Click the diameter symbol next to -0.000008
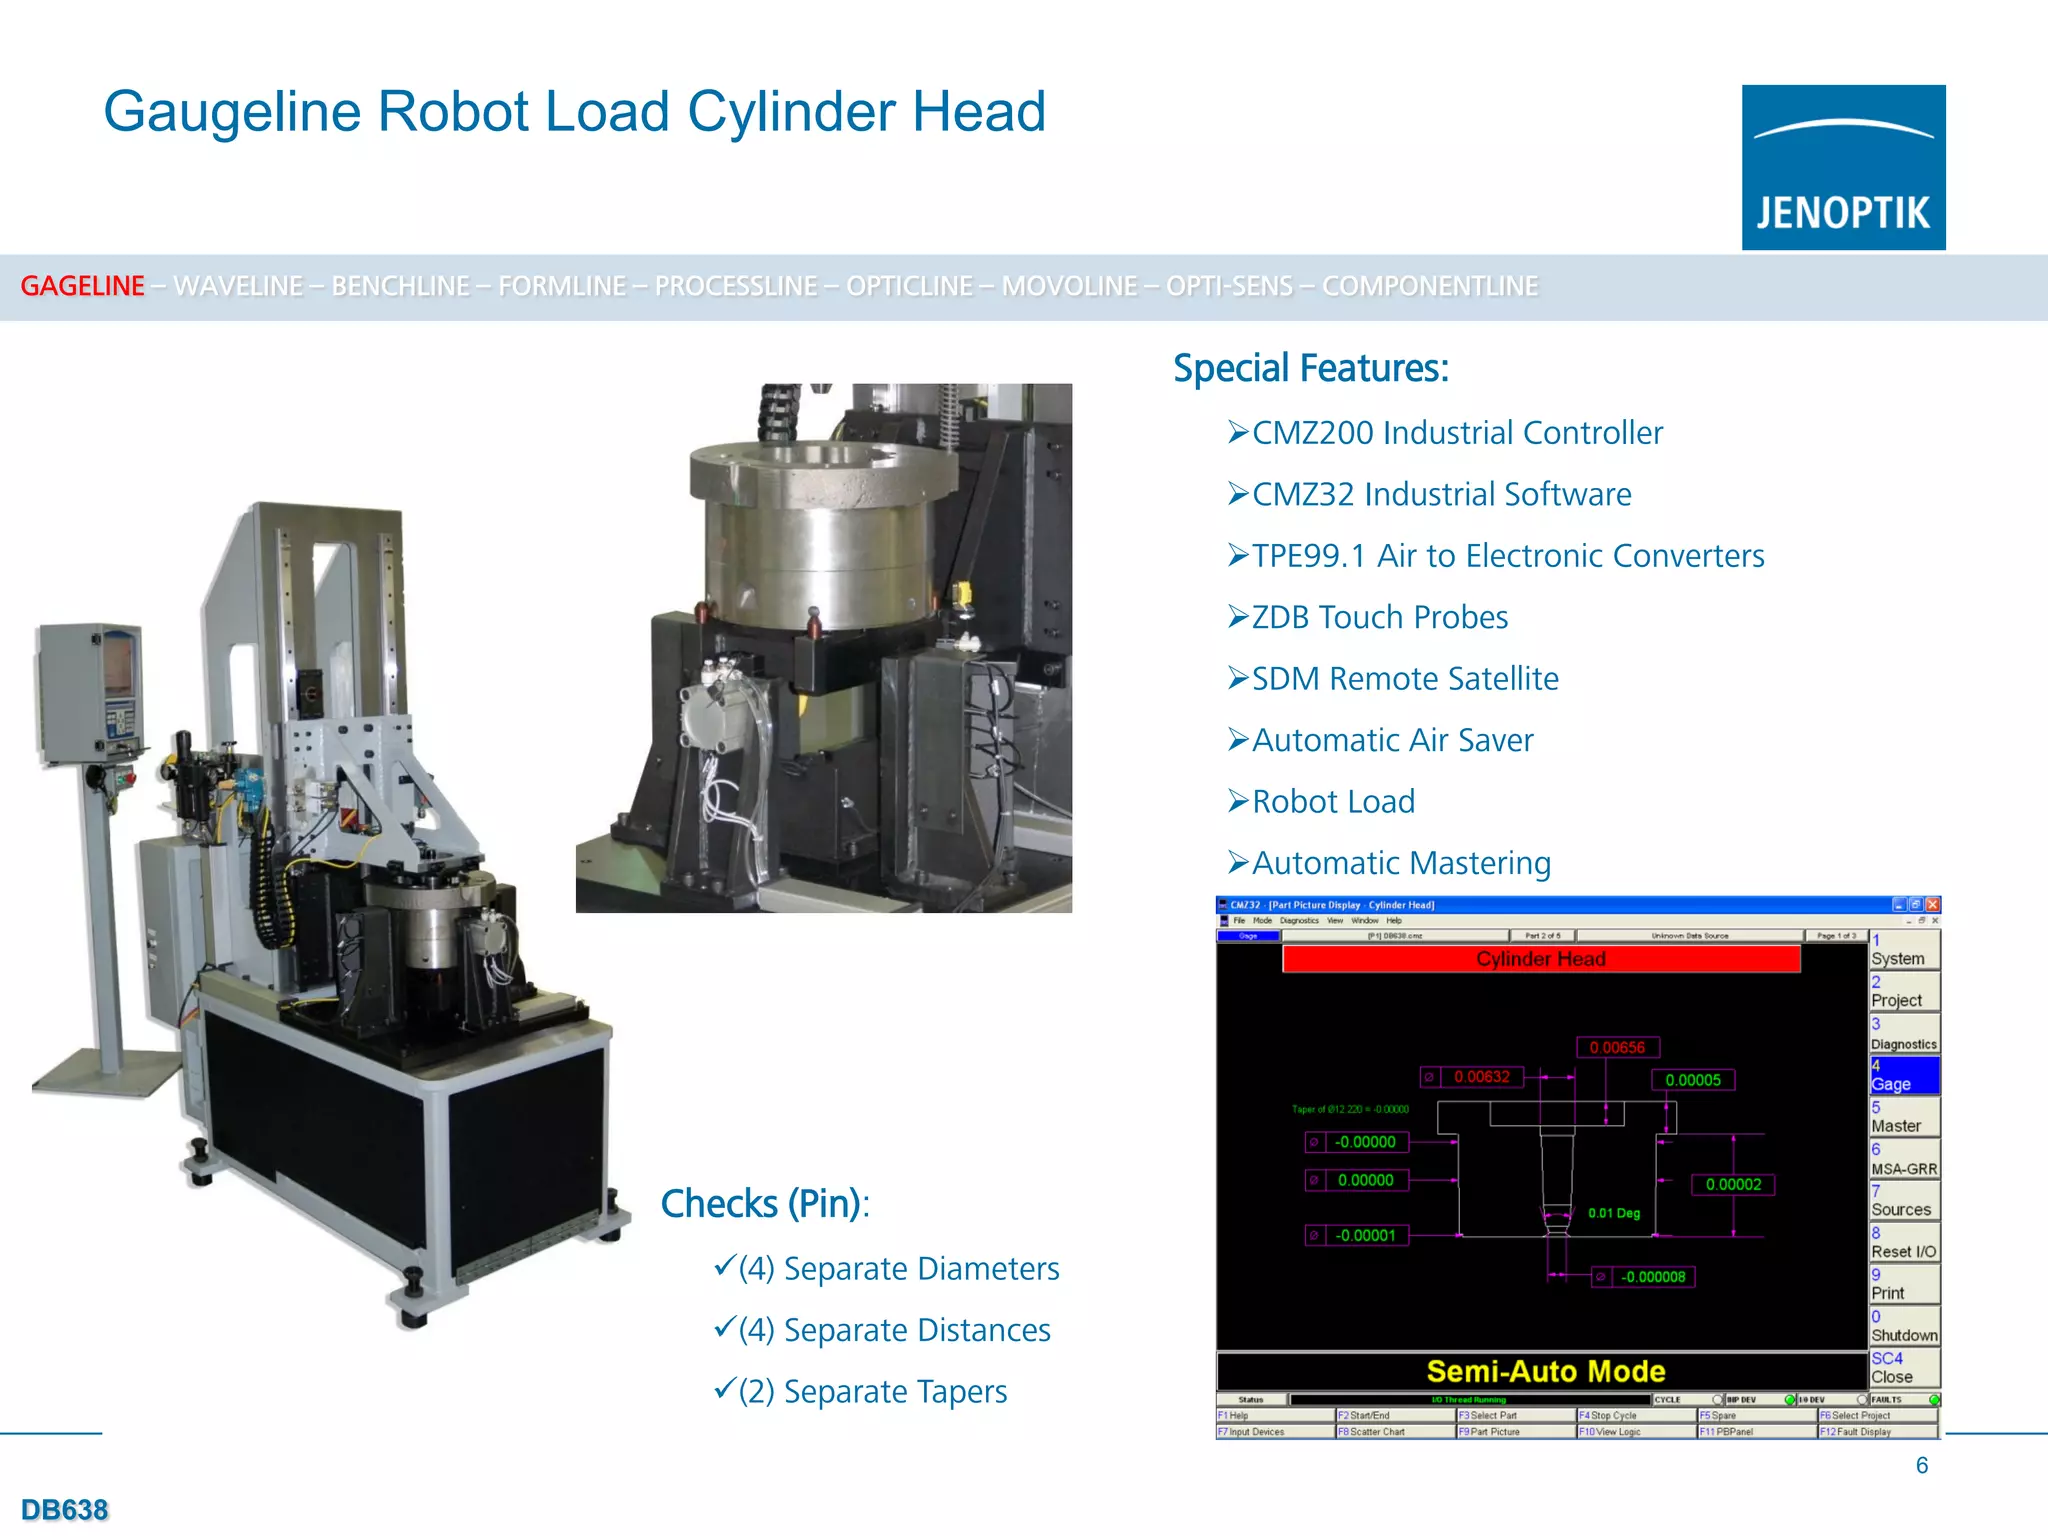Viewport: 2048px width, 1536px height. 1601,1277
